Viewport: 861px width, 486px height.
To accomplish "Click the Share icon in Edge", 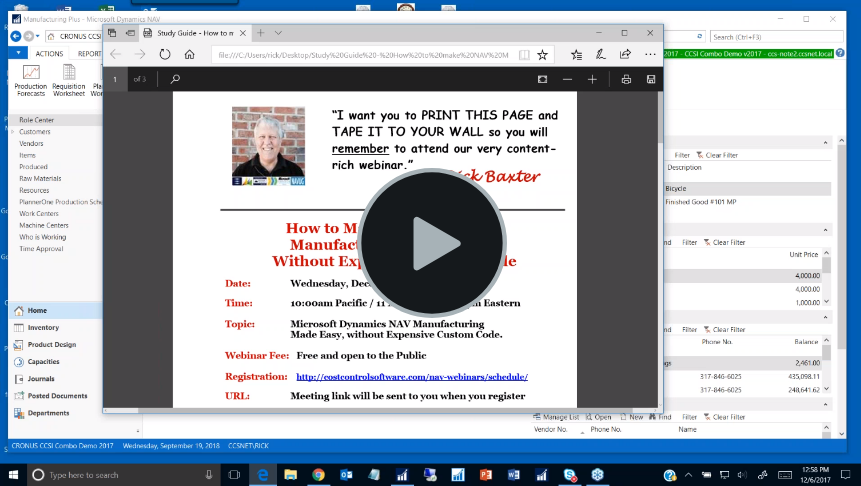I will (625, 54).
